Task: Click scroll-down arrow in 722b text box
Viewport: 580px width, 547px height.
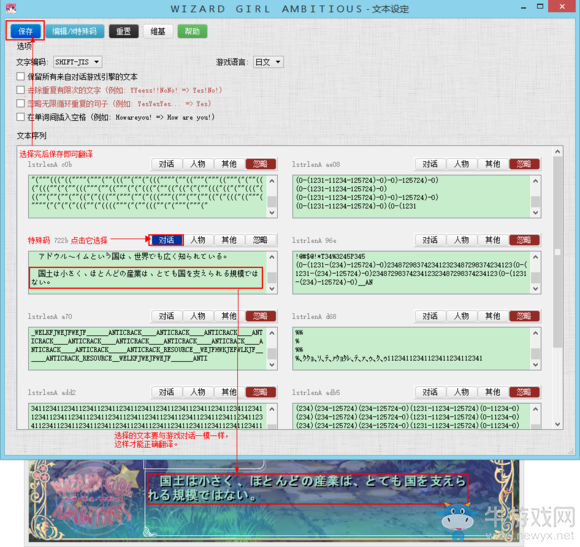Action: 272,289
